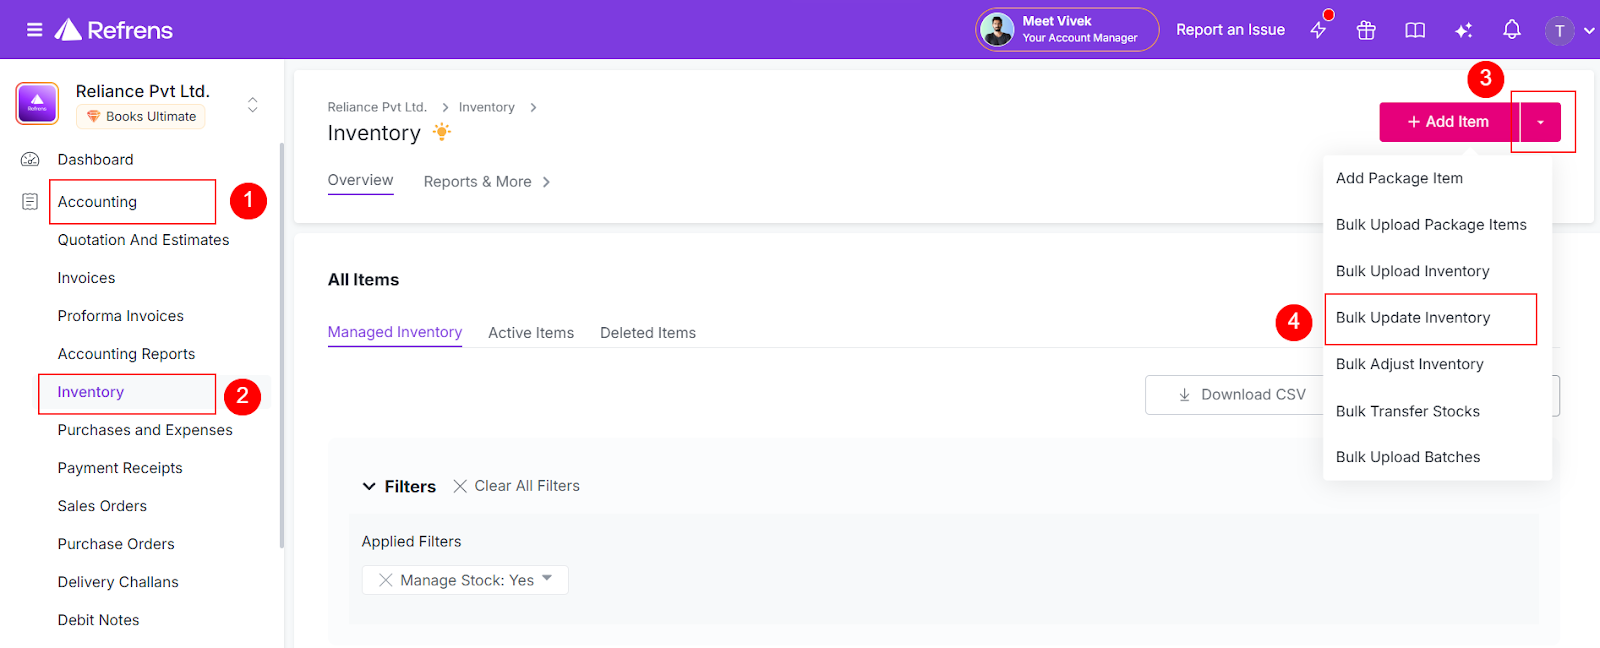Open Dashboard in the sidebar
Screen dimensions: 1600x648
95,159
